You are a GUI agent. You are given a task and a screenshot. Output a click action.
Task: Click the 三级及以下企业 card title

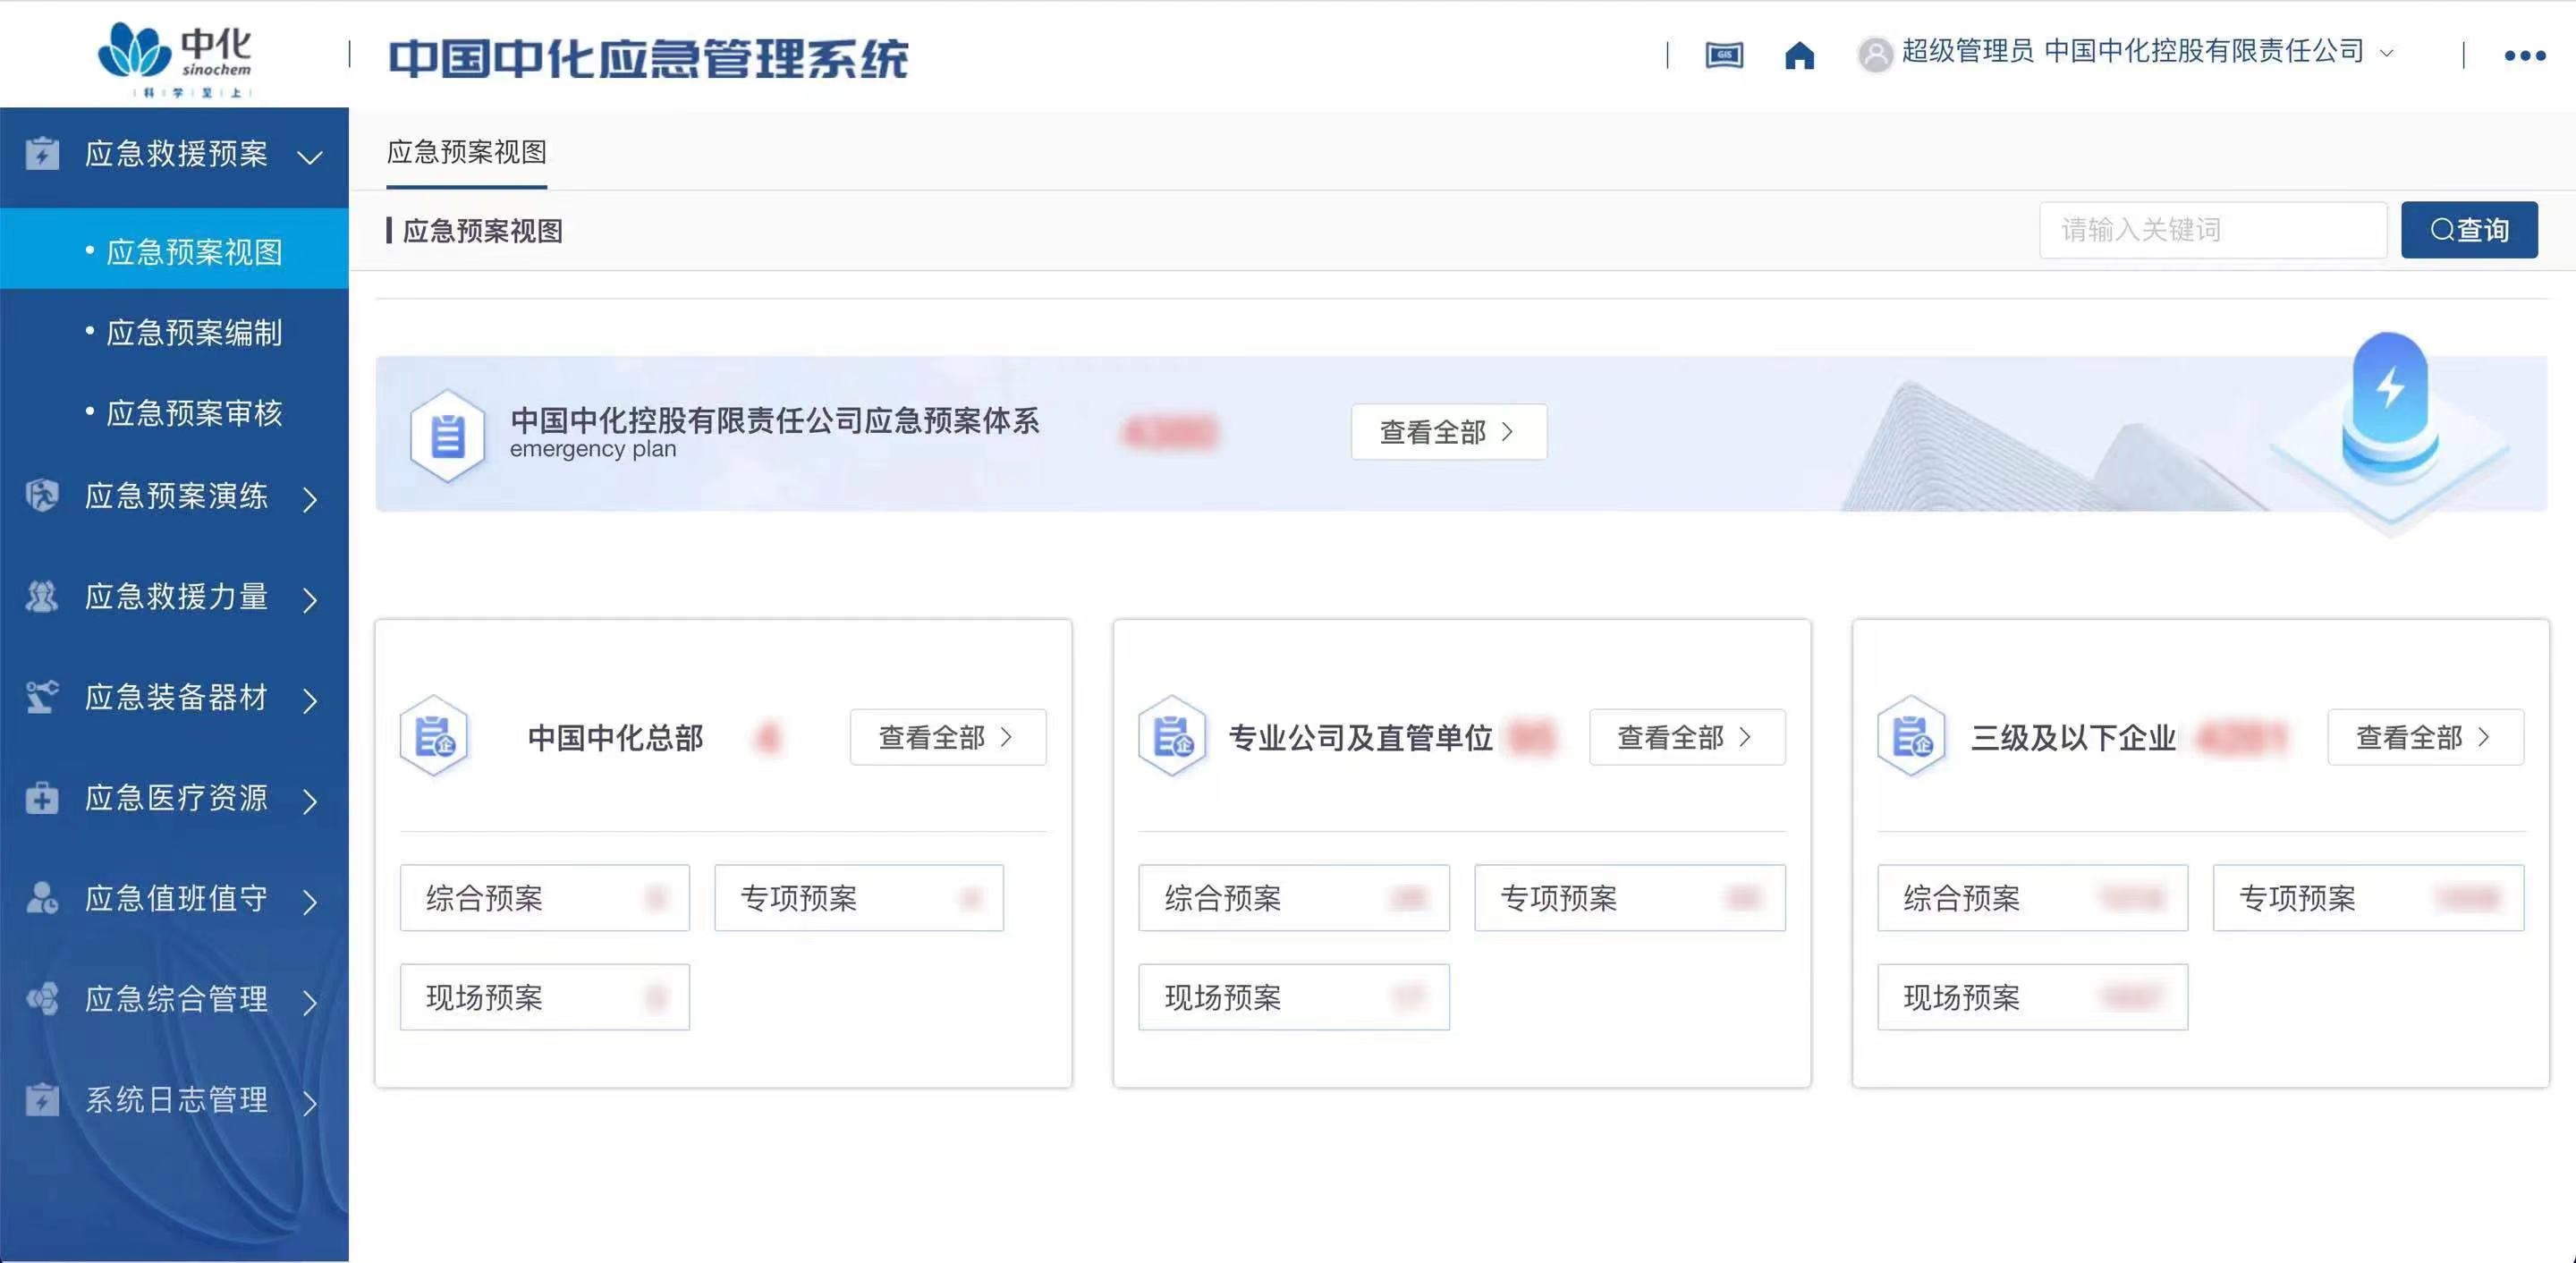pyautogui.click(x=2073, y=738)
